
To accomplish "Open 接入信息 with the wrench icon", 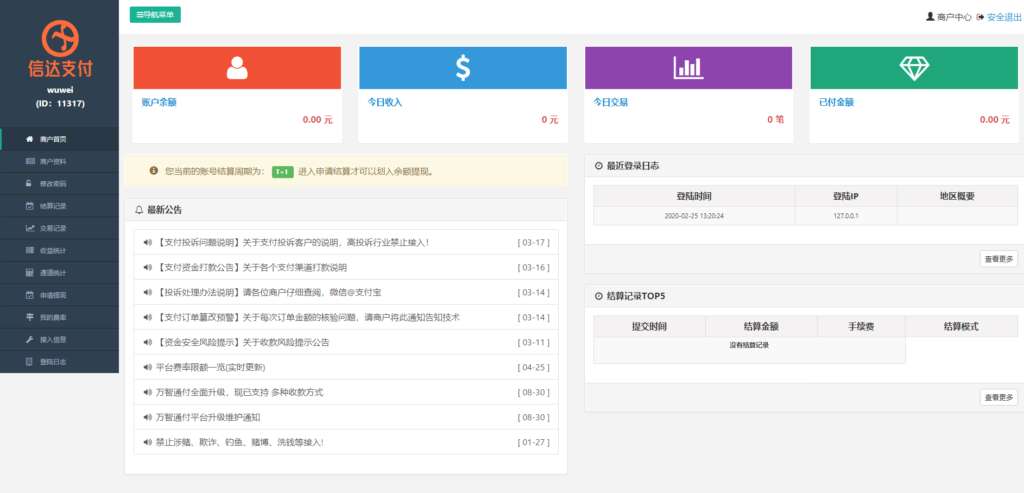I will [x=59, y=340].
